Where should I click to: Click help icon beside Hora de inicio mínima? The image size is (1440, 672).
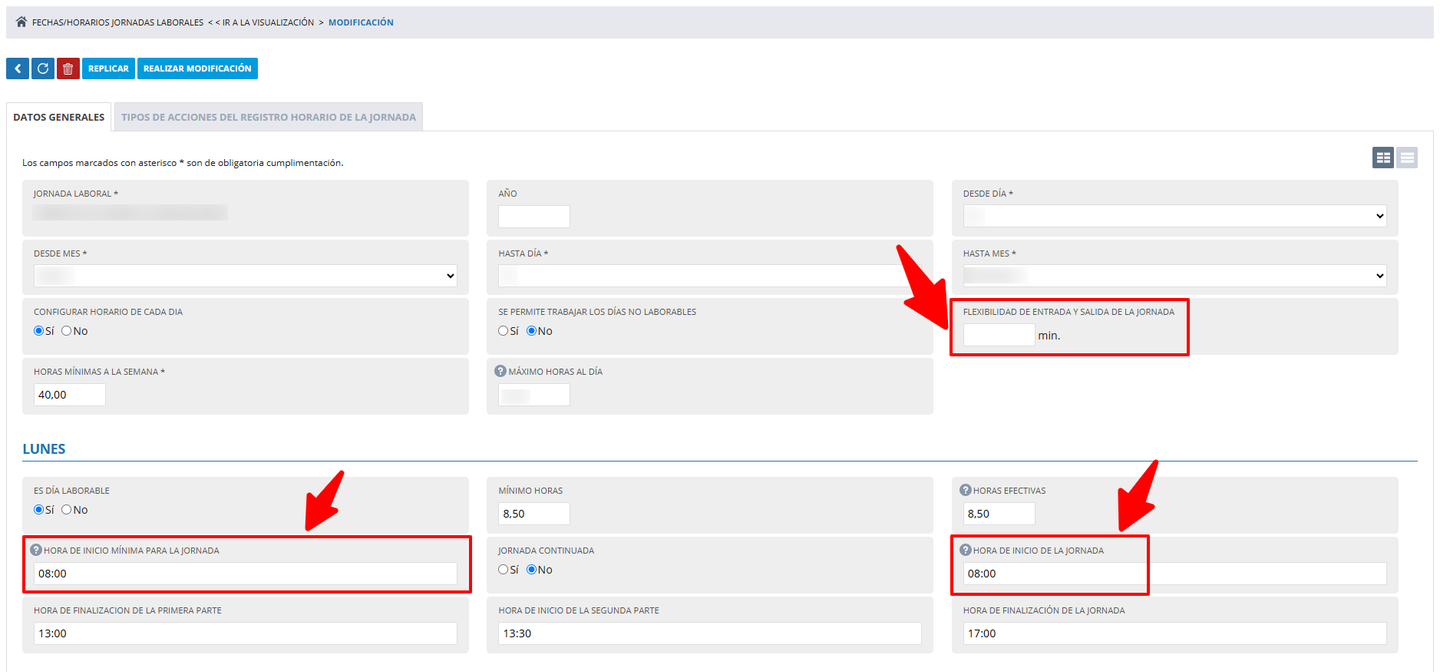click(36, 550)
